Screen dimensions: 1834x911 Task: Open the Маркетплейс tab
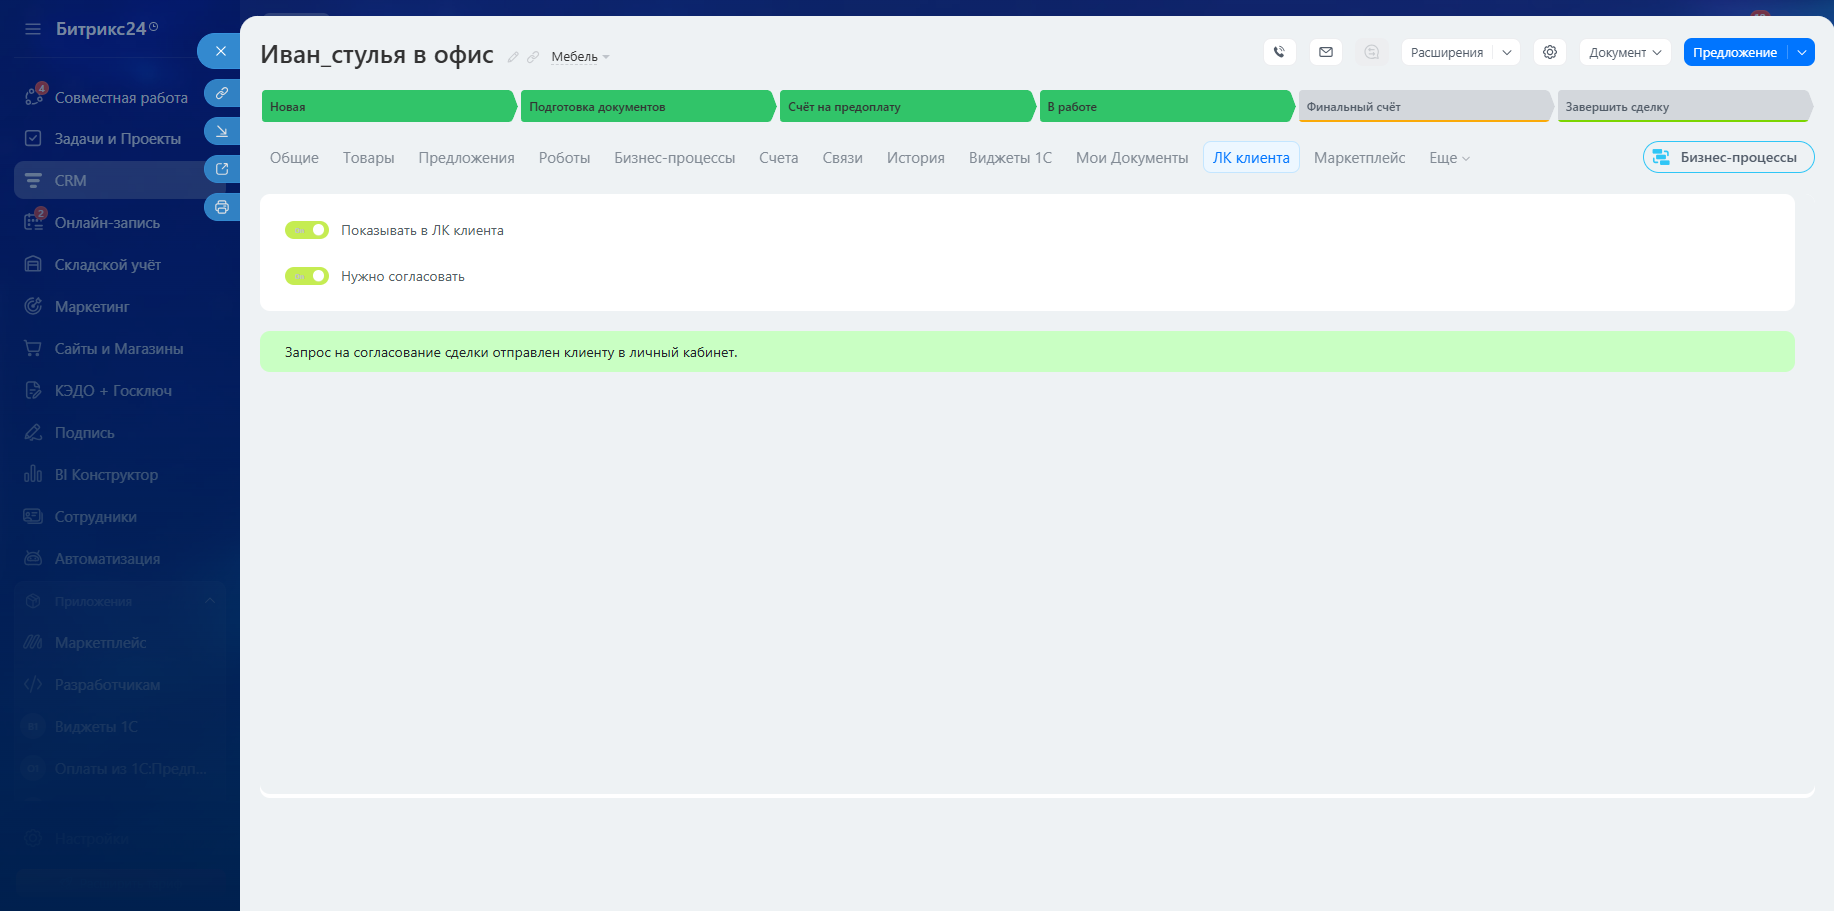[1359, 158]
